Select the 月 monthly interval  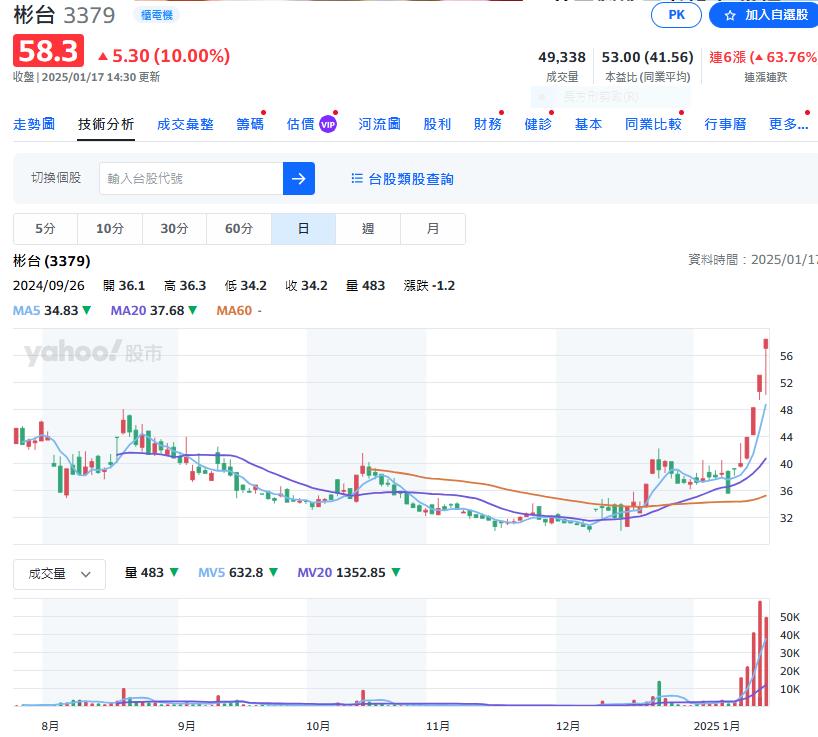(x=432, y=228)
